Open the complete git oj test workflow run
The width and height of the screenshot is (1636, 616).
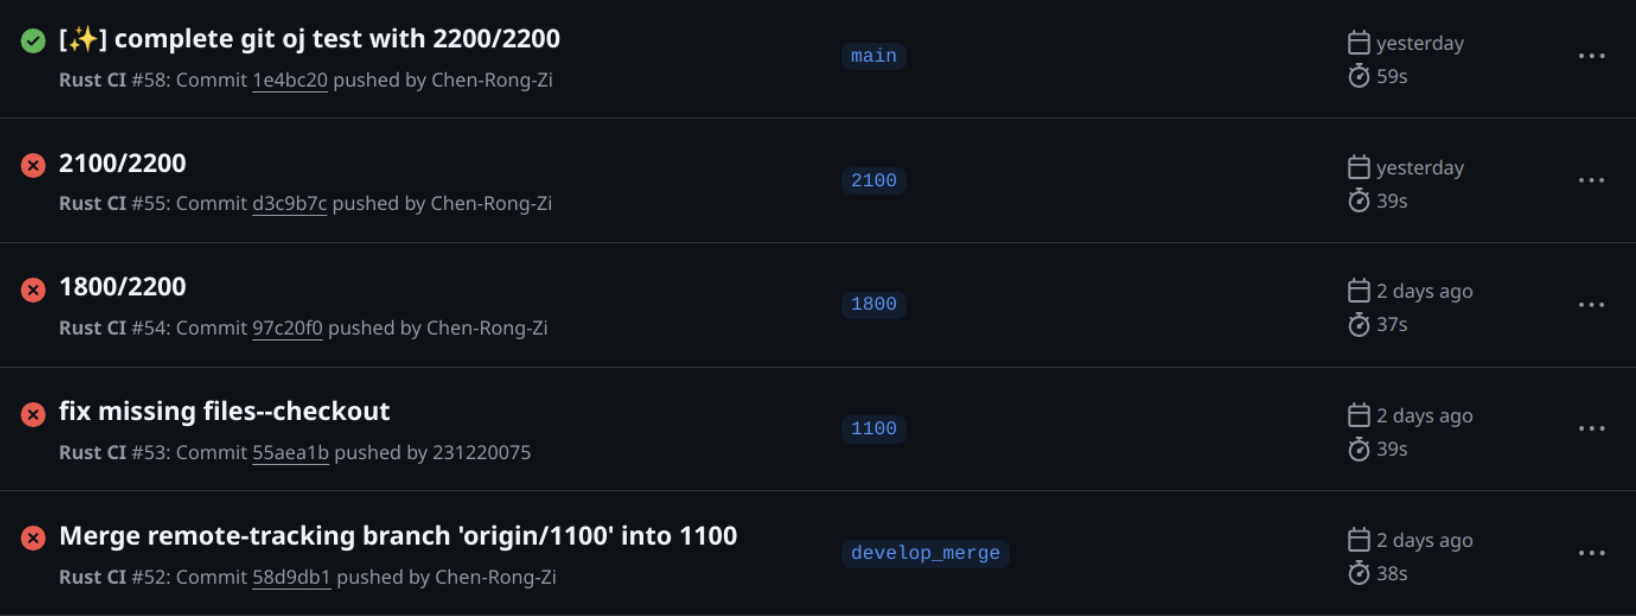(x=309, y=39)
